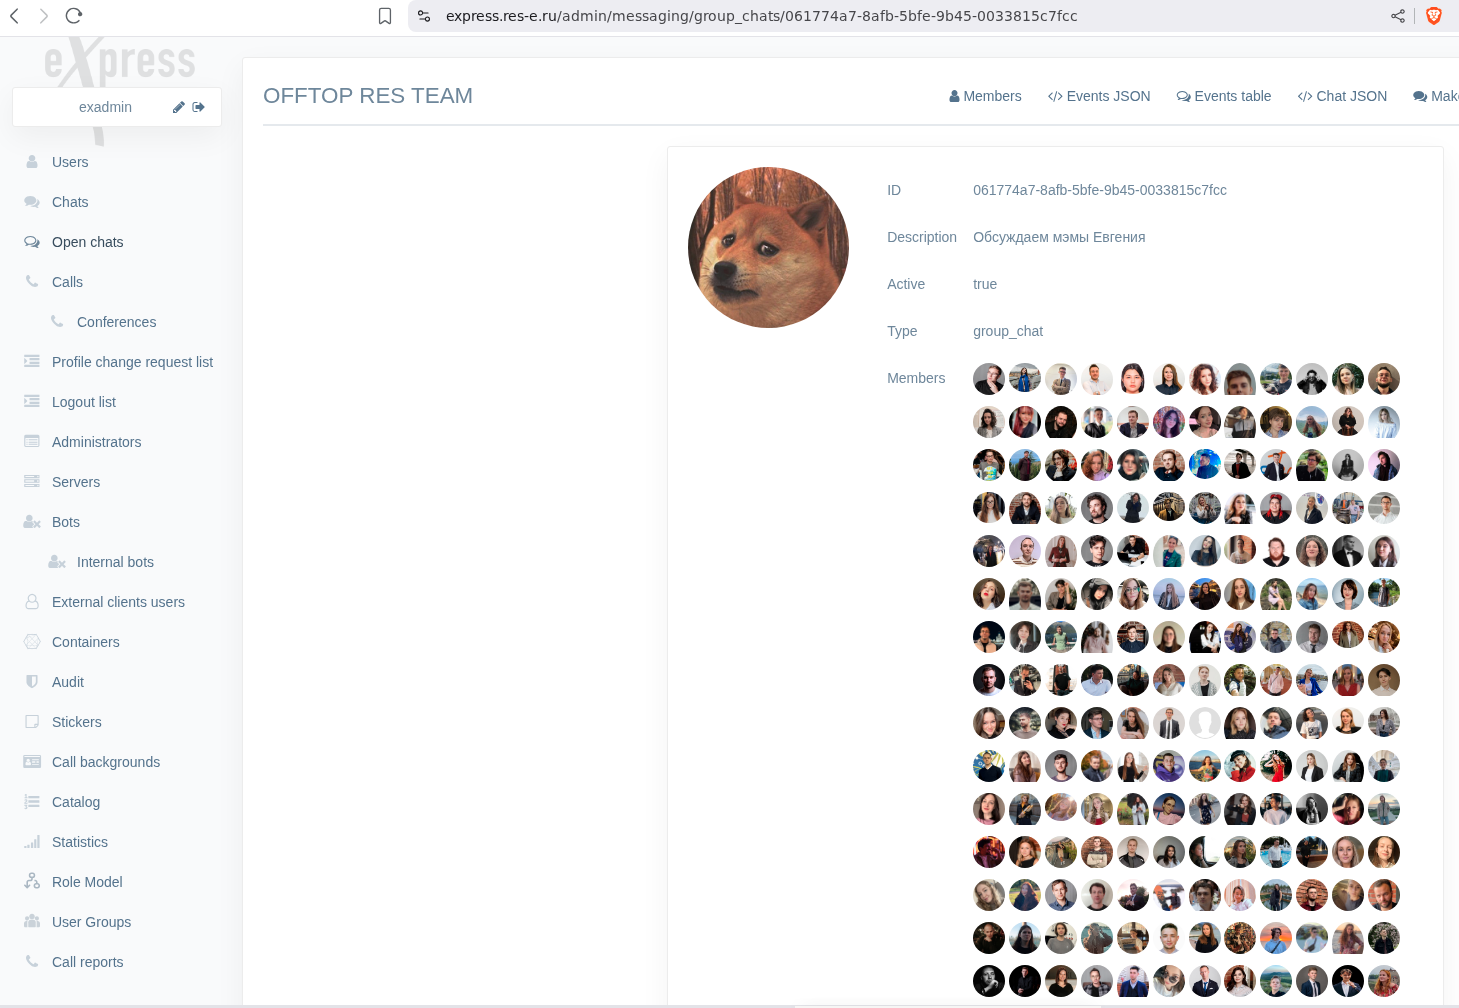Click the Shiba dog group avatar
This screenshot has width=1459, height=1008.
tap(768, 247)
